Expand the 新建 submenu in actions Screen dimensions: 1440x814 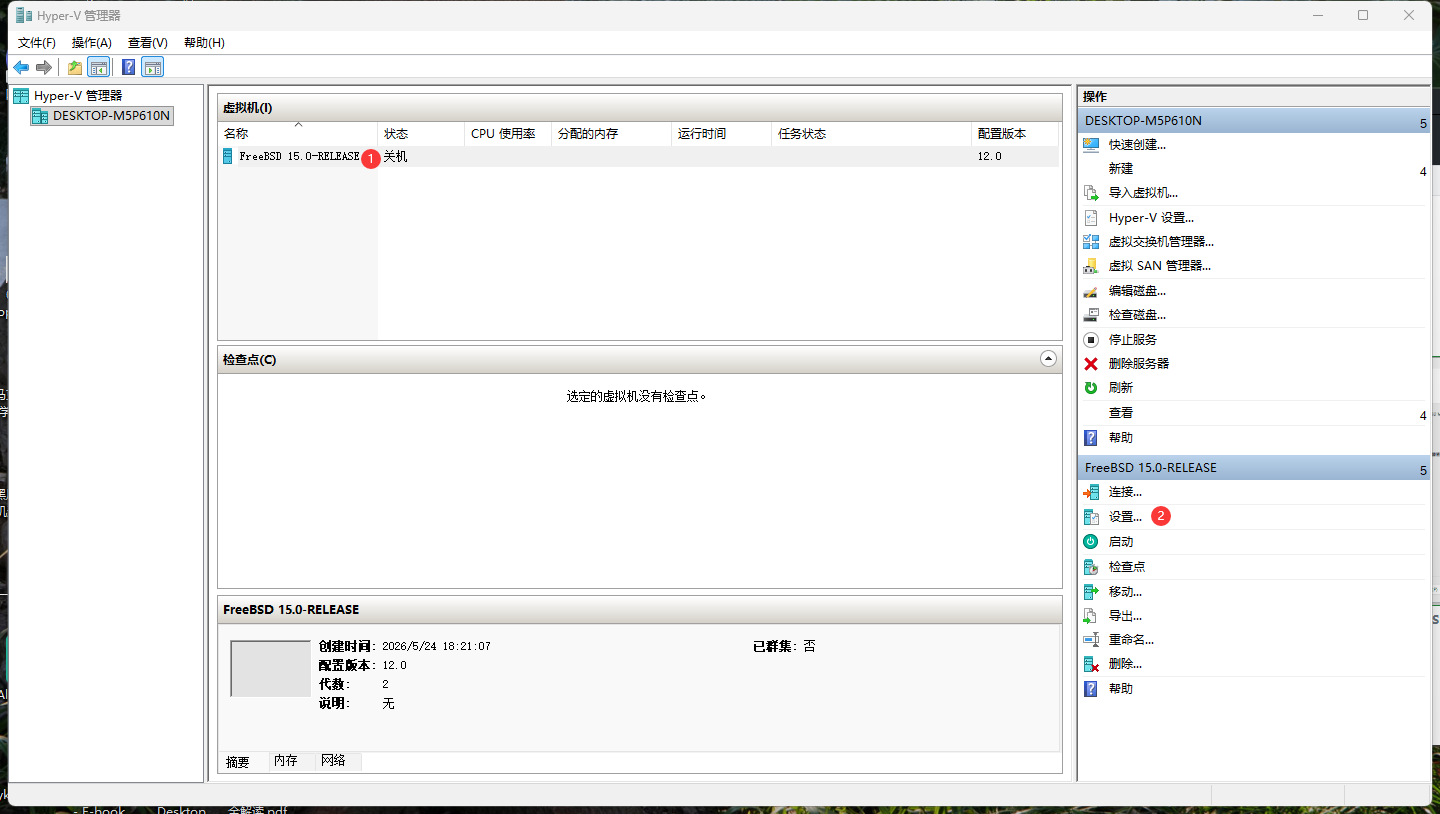tap(1423, 171)
